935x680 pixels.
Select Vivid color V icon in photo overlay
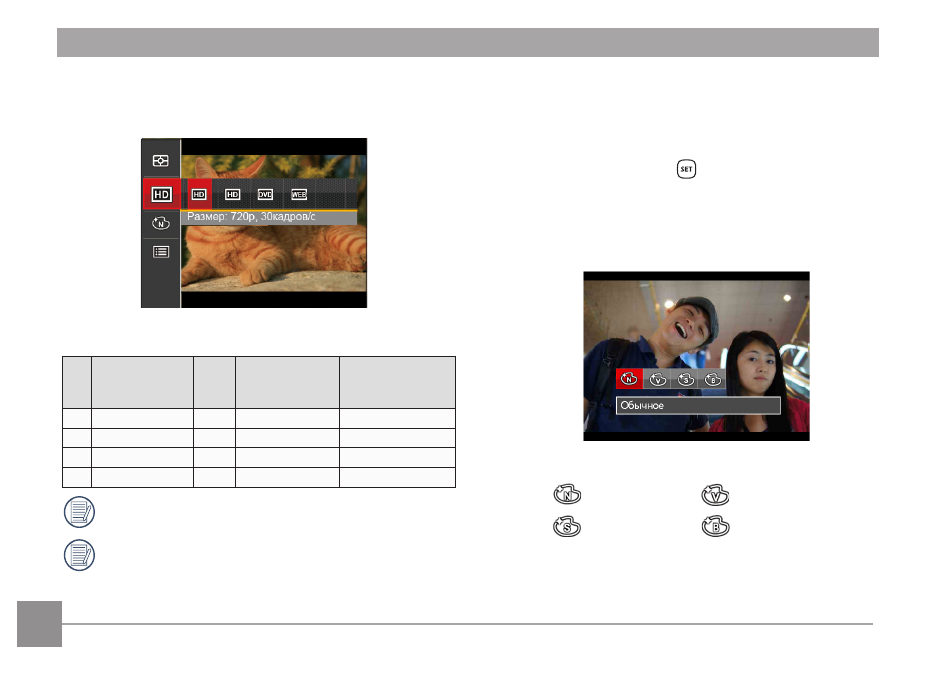point(658,379)
